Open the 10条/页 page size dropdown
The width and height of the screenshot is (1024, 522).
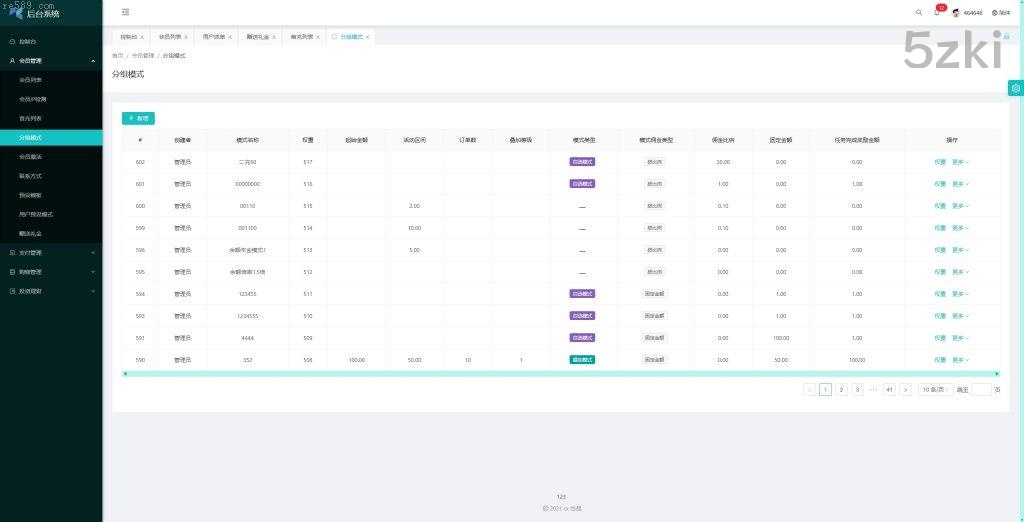pyautogui.click(x=934, y=390)
